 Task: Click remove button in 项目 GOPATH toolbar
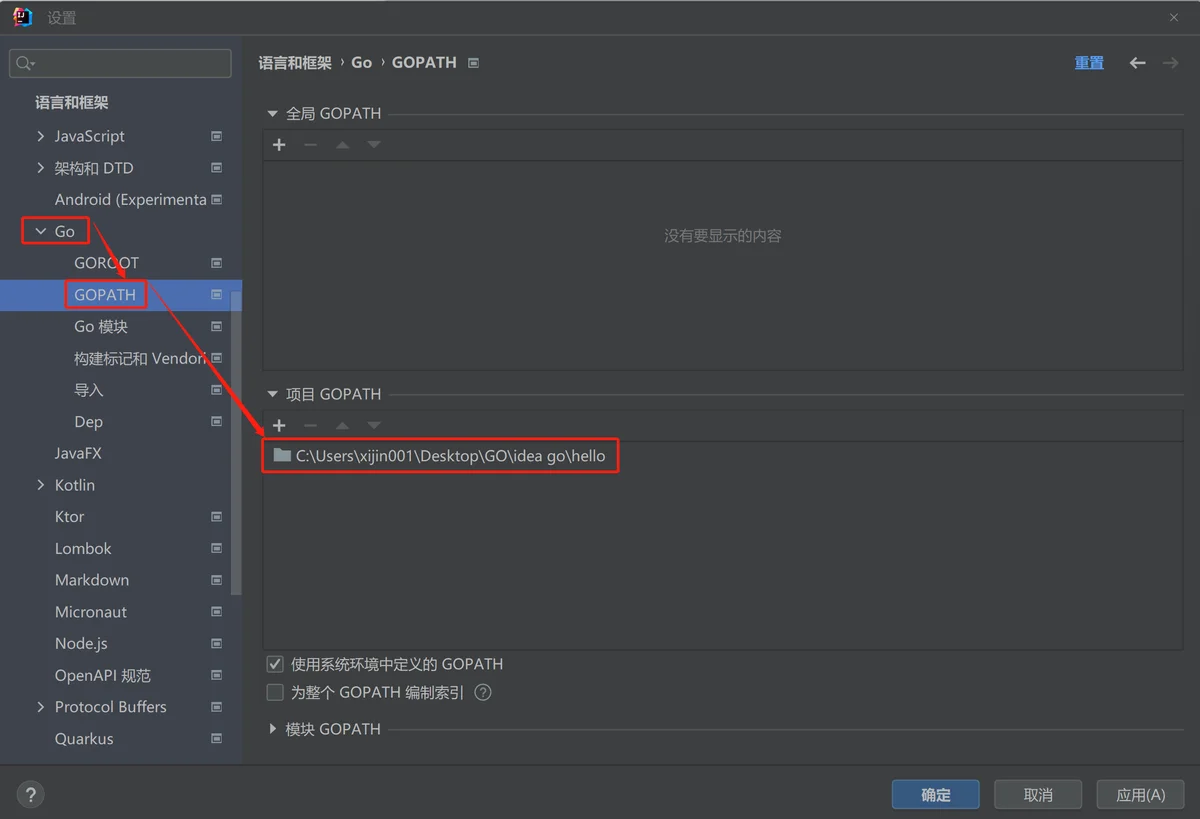coord(310,425)
